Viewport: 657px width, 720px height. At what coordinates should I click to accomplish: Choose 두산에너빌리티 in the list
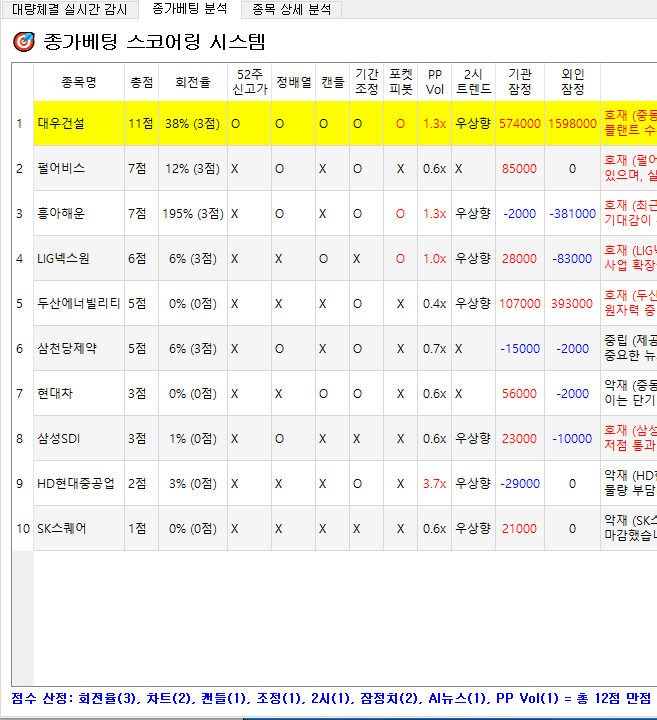(x=79, y=304)
